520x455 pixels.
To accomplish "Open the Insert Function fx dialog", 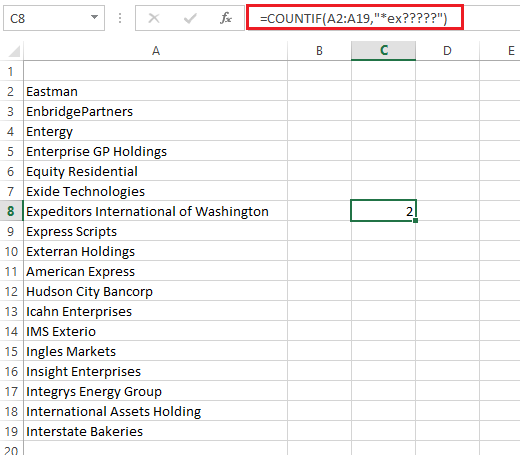I will pyautogui.click(x=226, y=18).
